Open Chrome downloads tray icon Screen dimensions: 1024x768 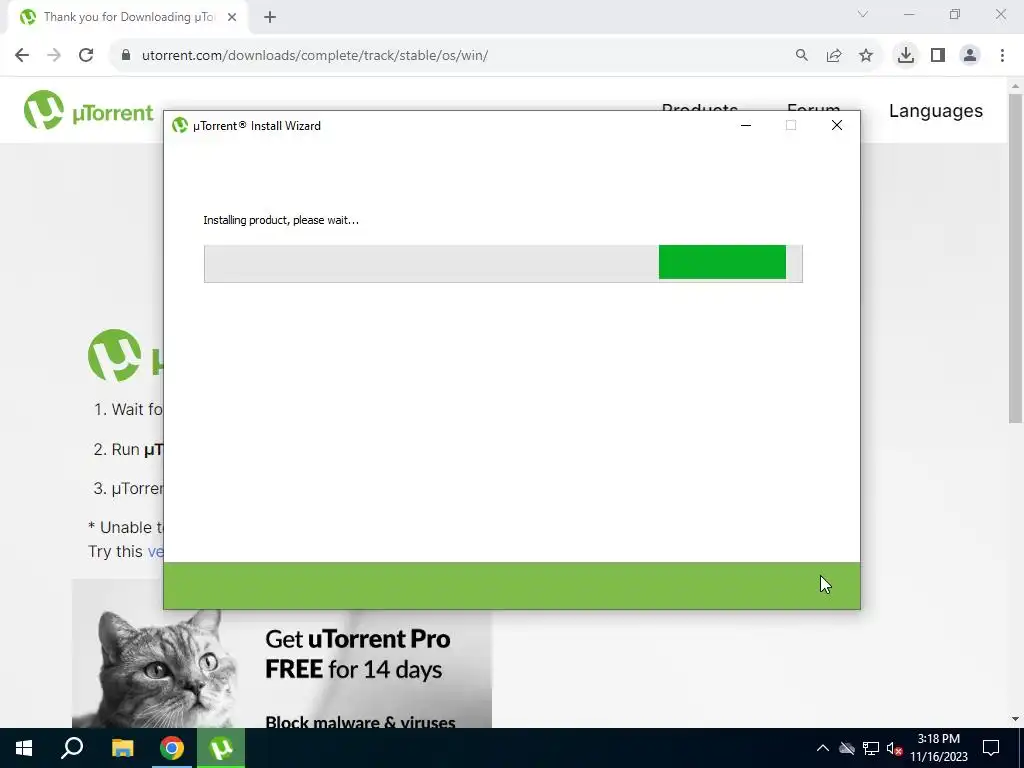(x=906, y=56)
